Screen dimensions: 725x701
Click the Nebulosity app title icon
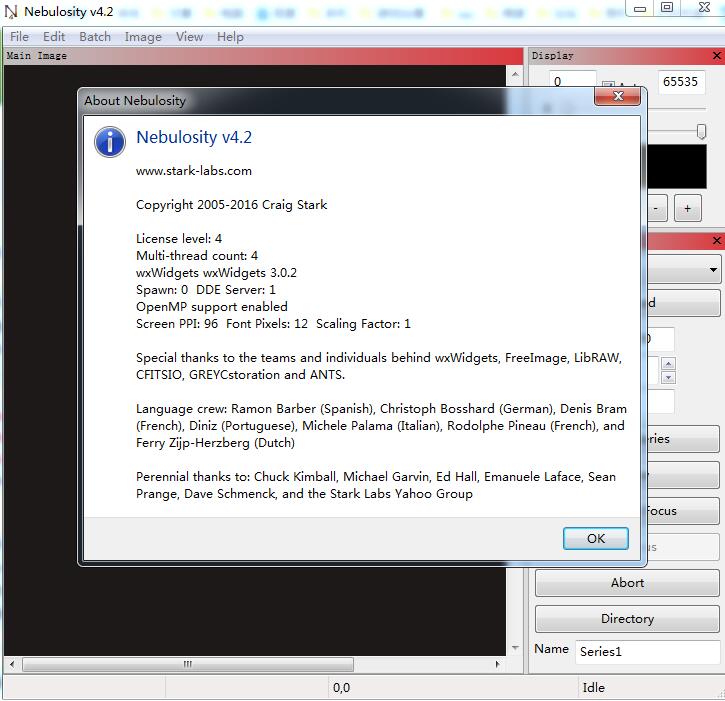click(11, 12)
